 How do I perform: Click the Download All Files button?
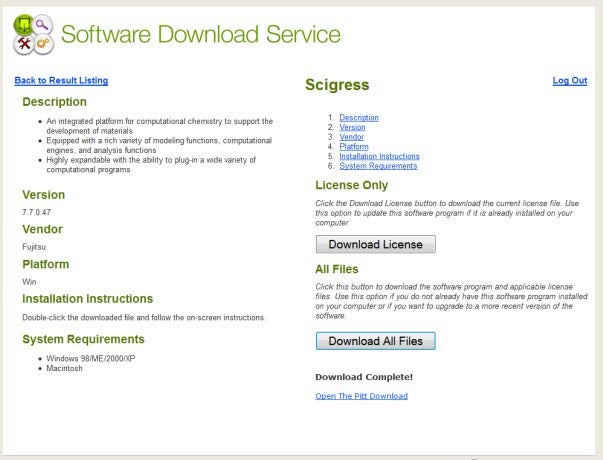point(376,341)
